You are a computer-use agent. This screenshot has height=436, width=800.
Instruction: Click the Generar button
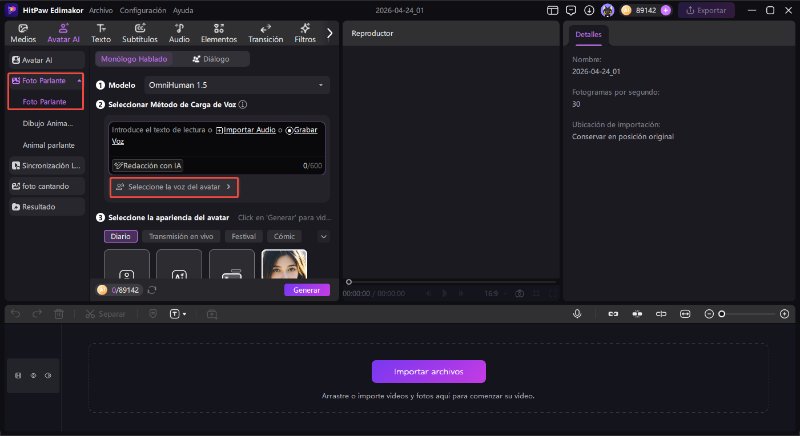click(307, 290)
